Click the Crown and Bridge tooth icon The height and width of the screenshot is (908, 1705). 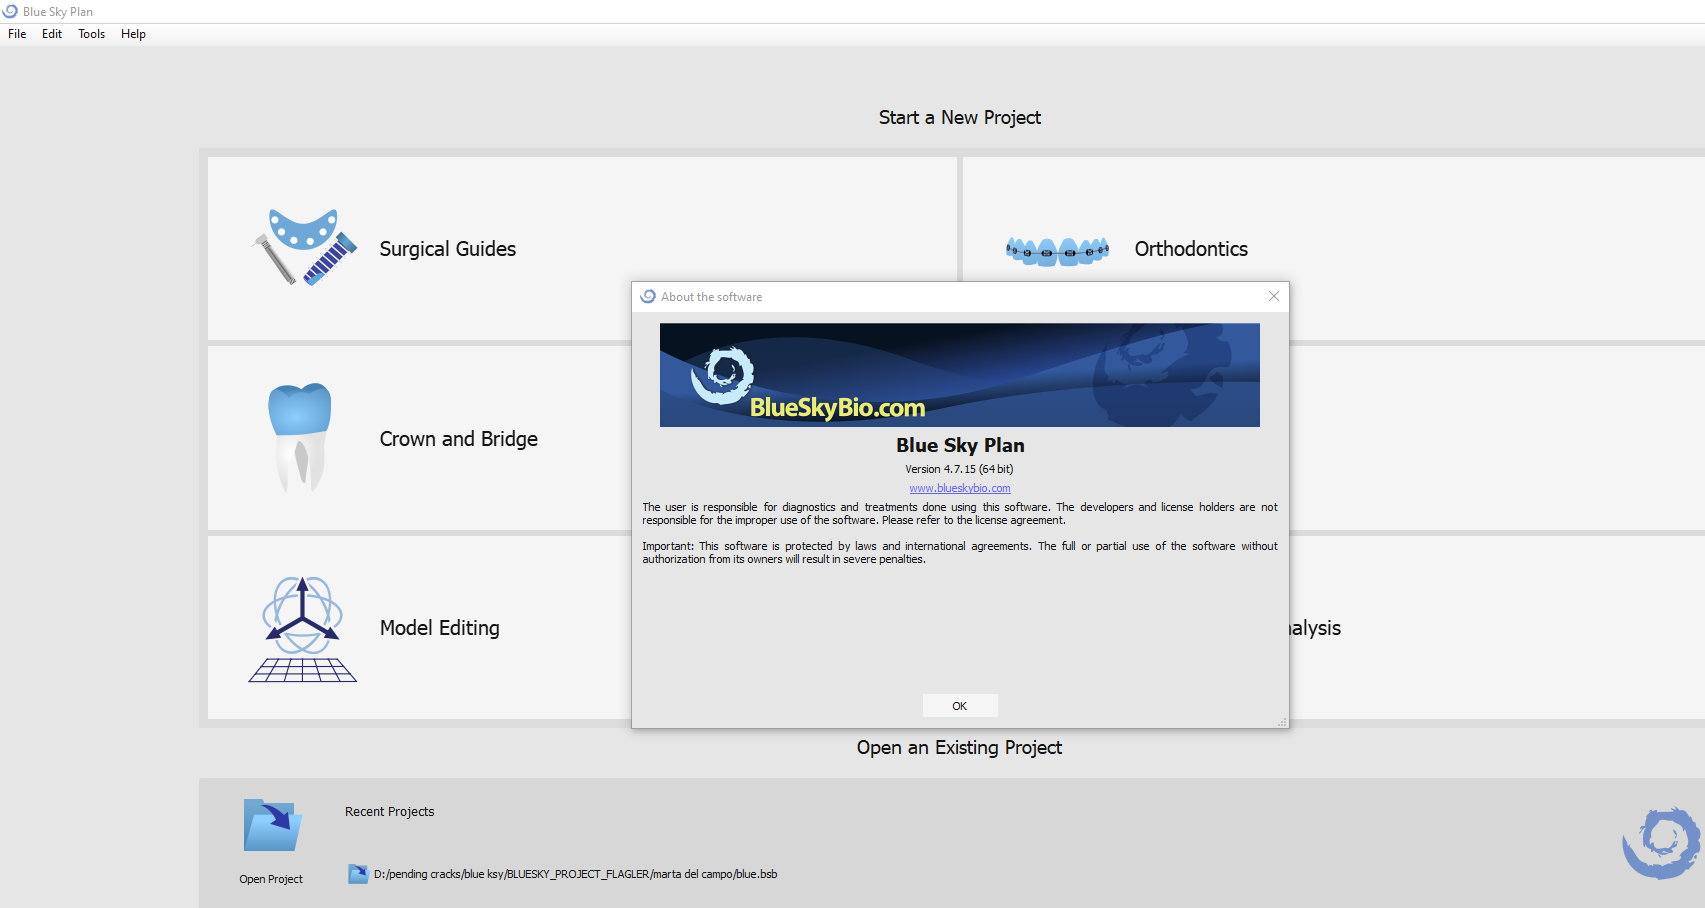299,438
